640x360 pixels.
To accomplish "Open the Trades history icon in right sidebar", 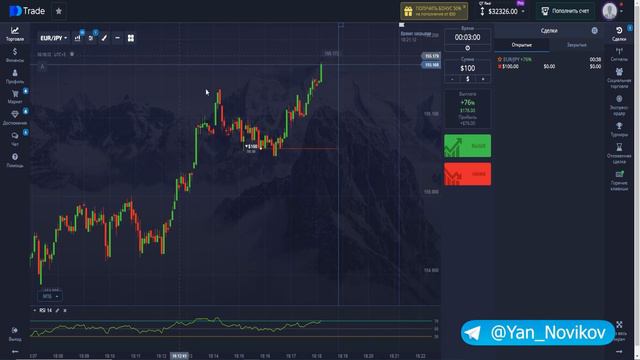I will point(619,33).
